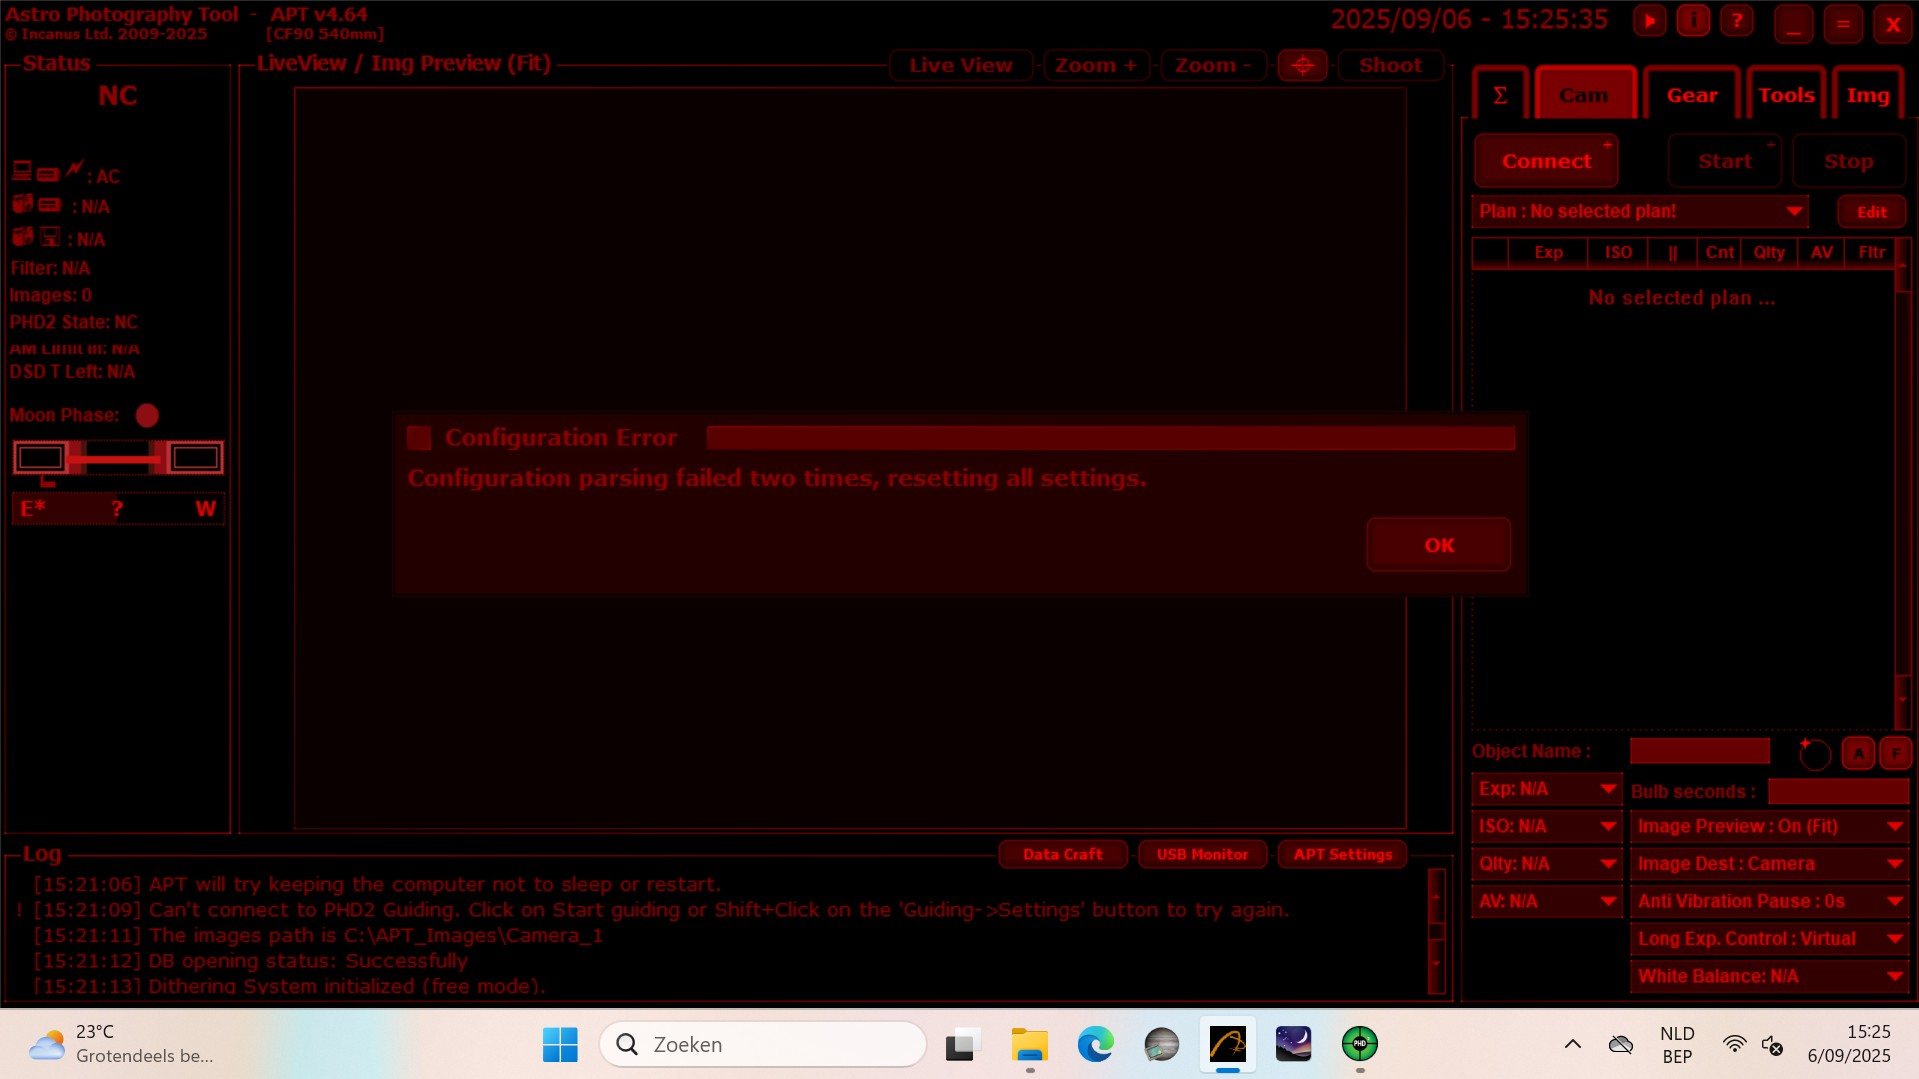Click the laptop power status icon
Image resolution: width=1919 pixels, height=1079 pixels.
coord(22,171)
